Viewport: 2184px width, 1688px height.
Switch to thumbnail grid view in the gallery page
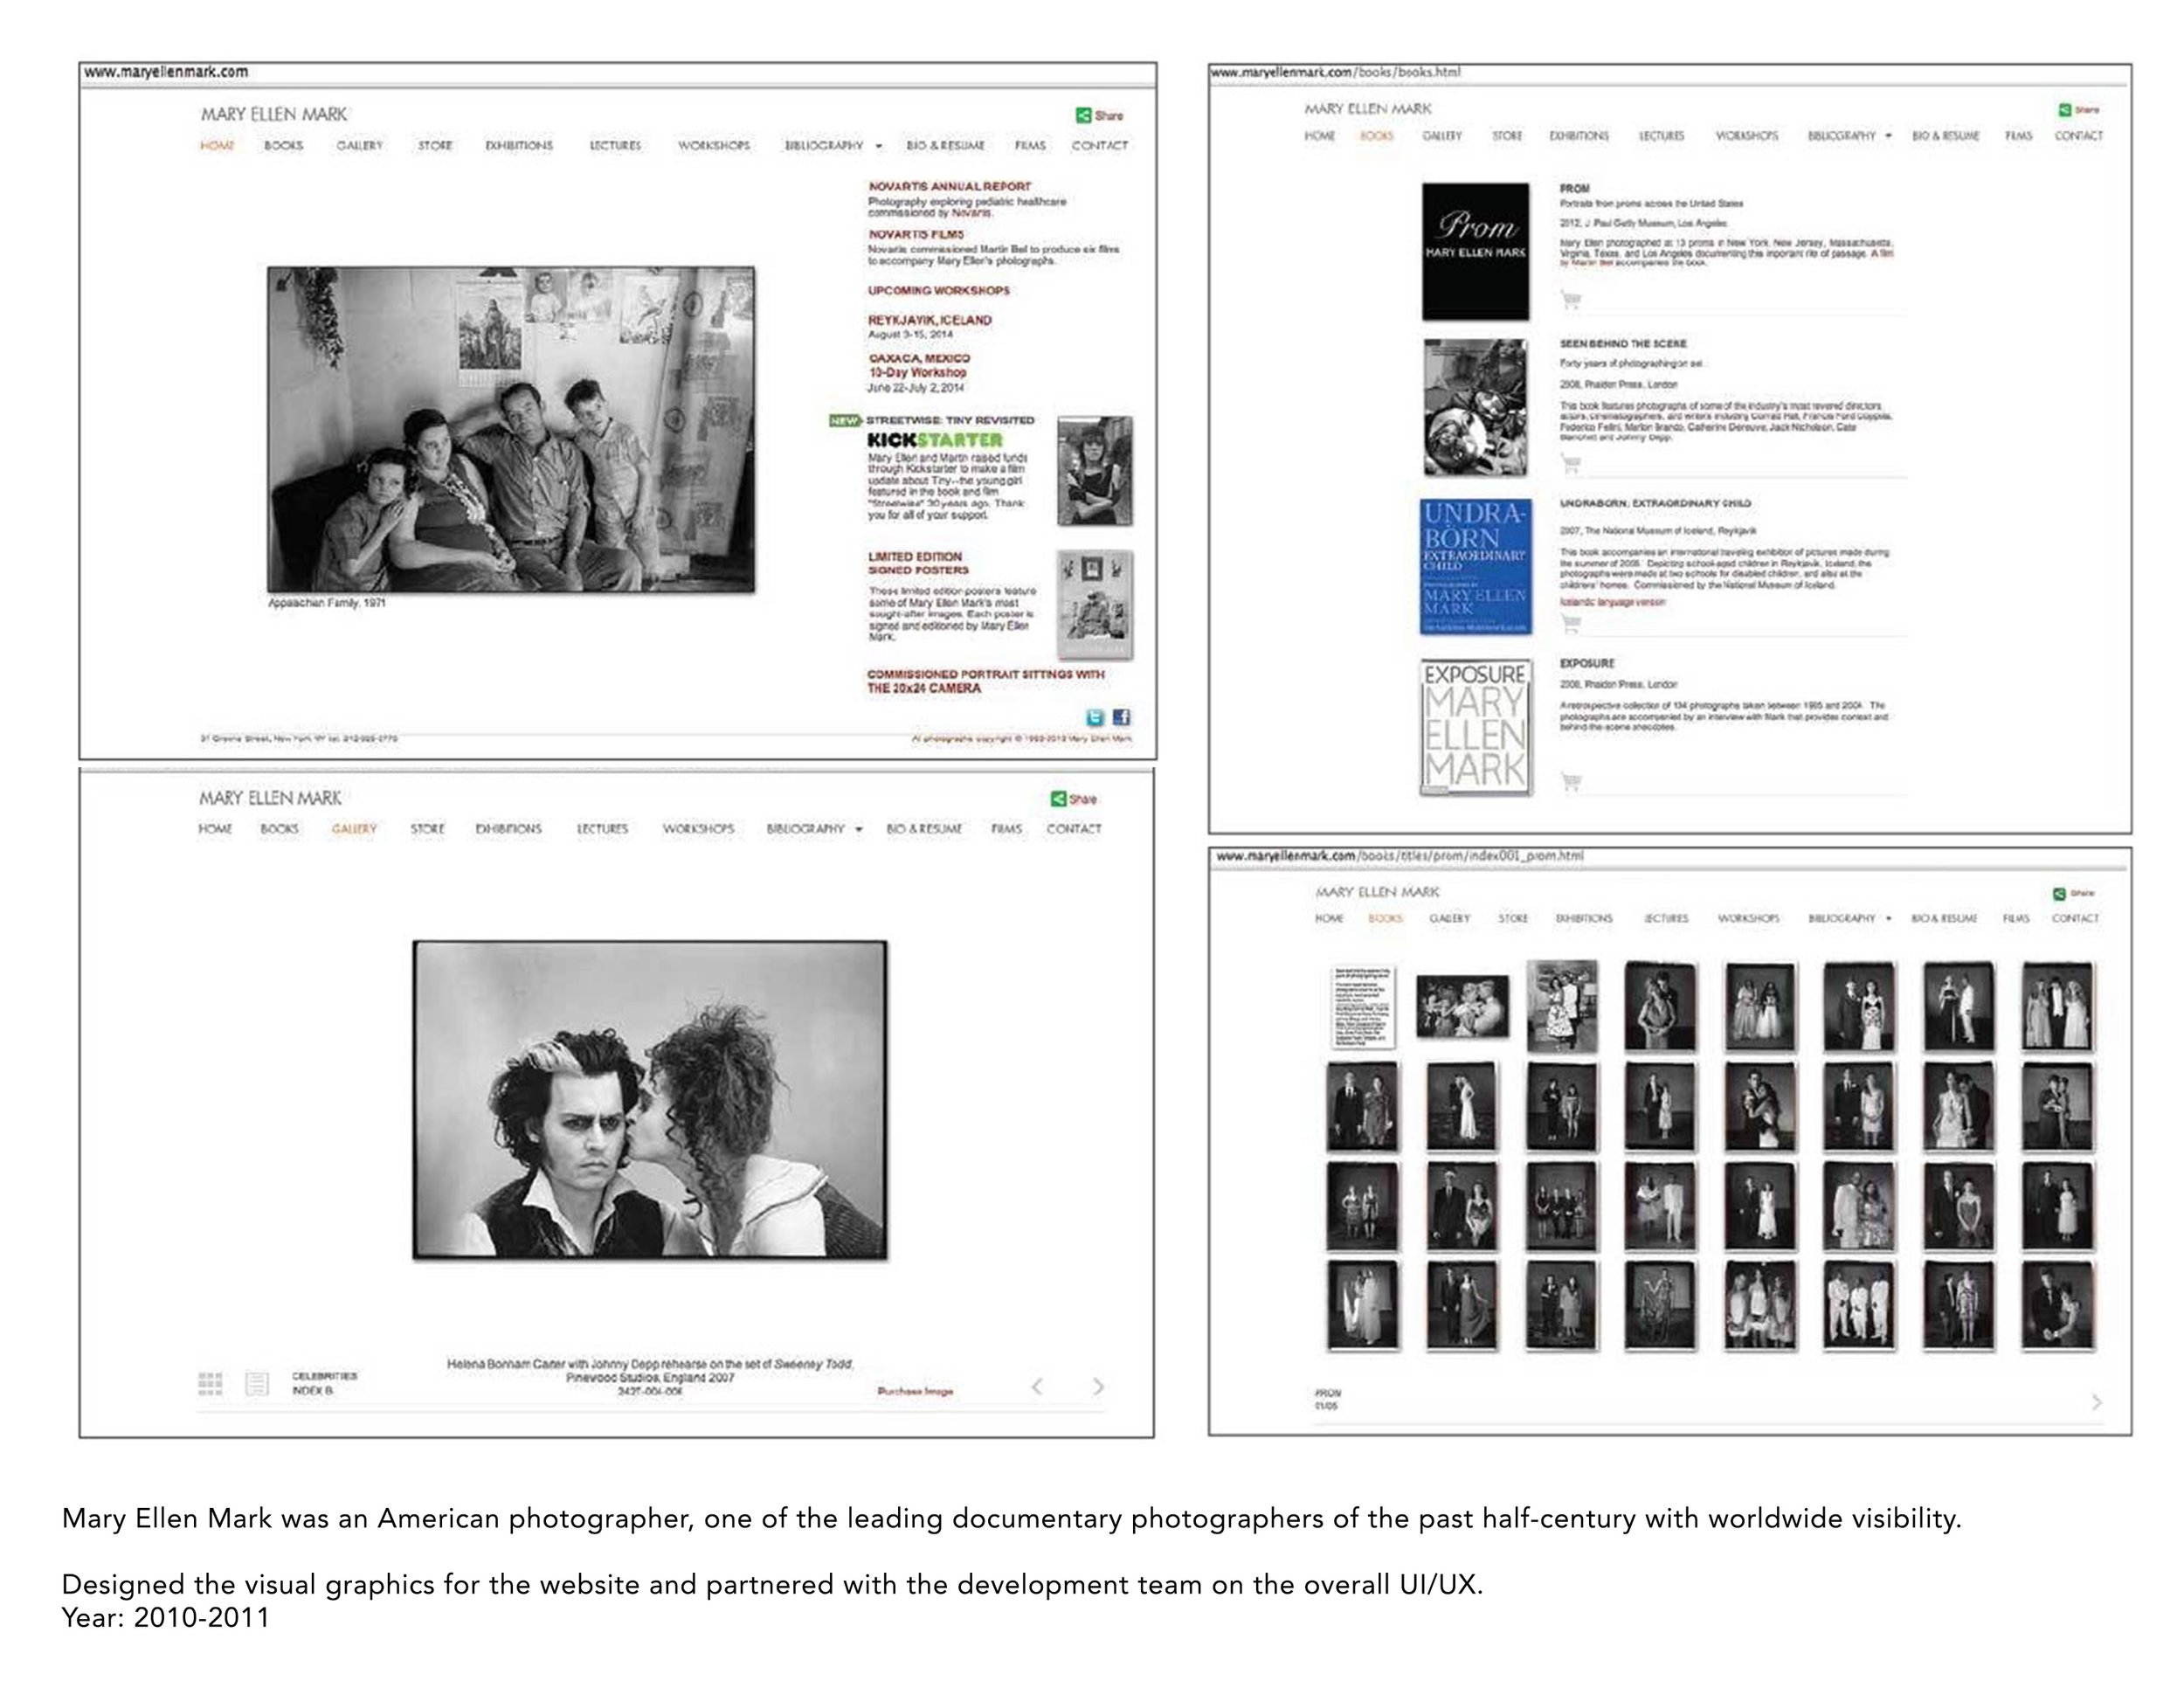[210, 1383]
